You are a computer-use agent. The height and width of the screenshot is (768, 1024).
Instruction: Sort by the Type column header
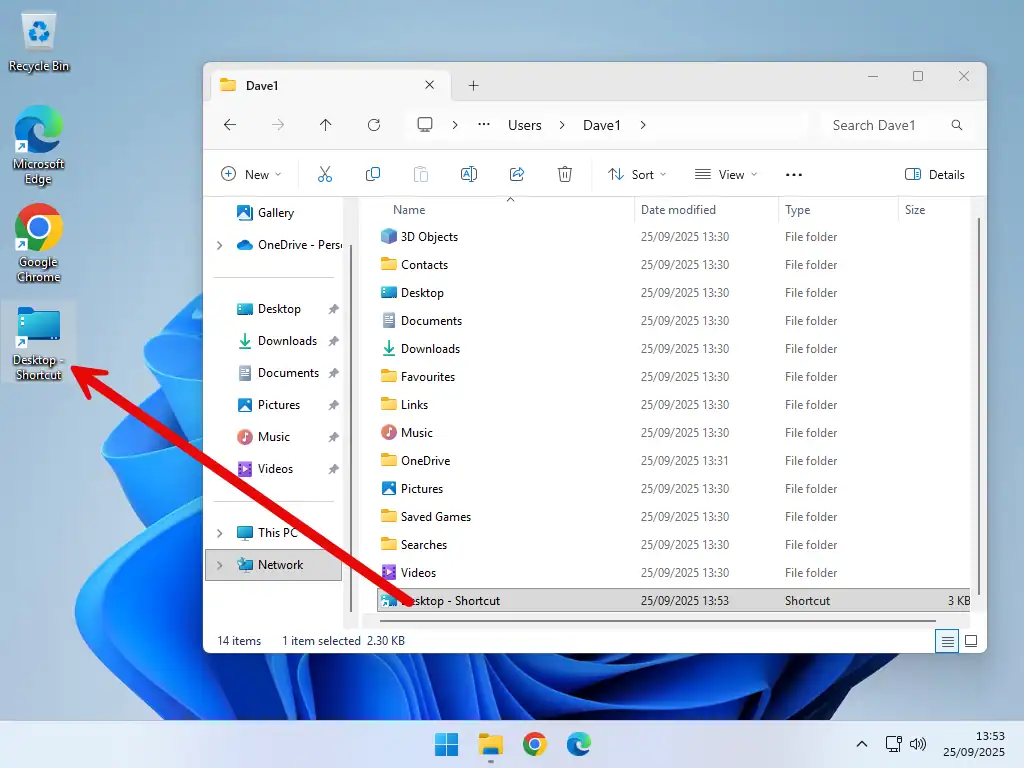pyautogui.click(x=797, y=210)
